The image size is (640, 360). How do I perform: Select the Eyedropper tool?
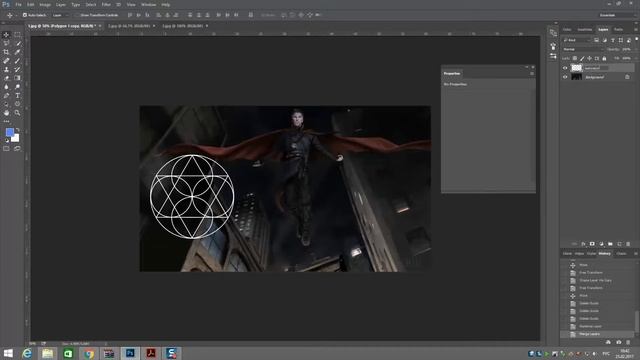click(x=17, y=52)
